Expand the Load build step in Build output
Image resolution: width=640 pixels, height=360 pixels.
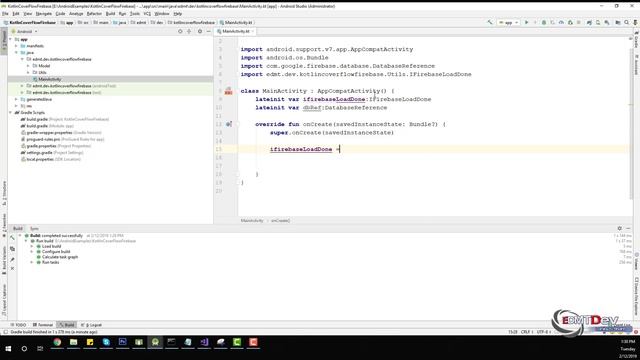click(x=32, y=247)
